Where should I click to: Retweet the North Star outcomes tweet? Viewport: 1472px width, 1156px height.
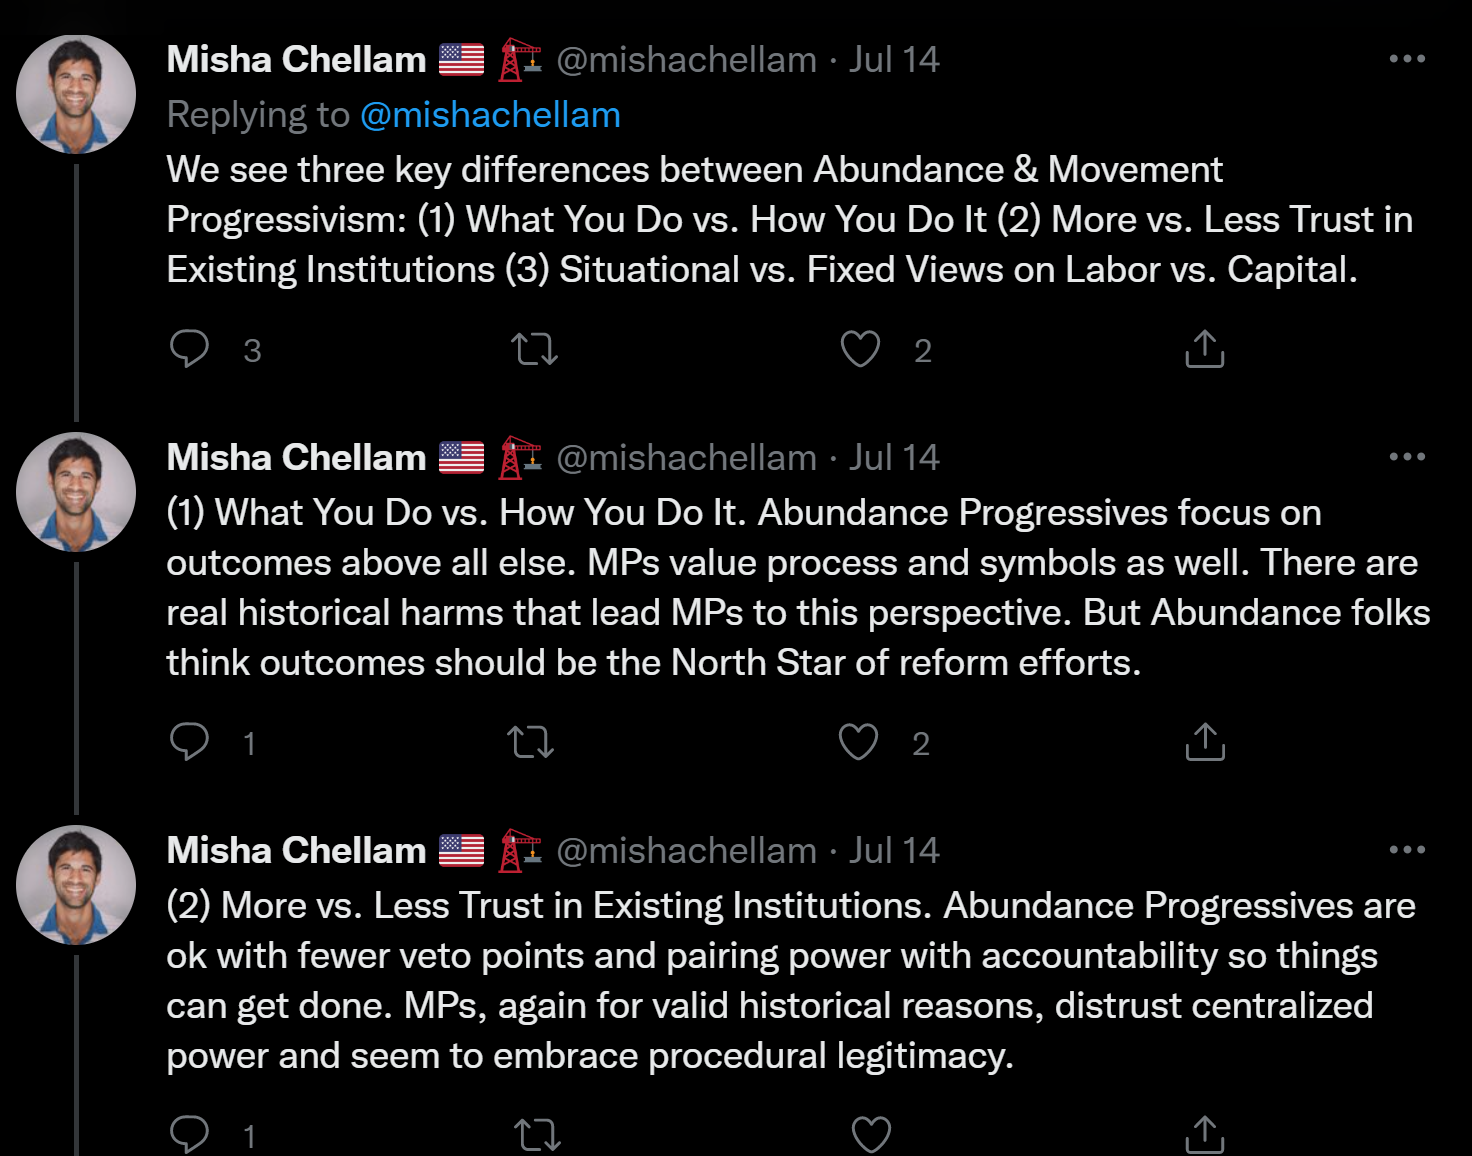tap(531, 742)
